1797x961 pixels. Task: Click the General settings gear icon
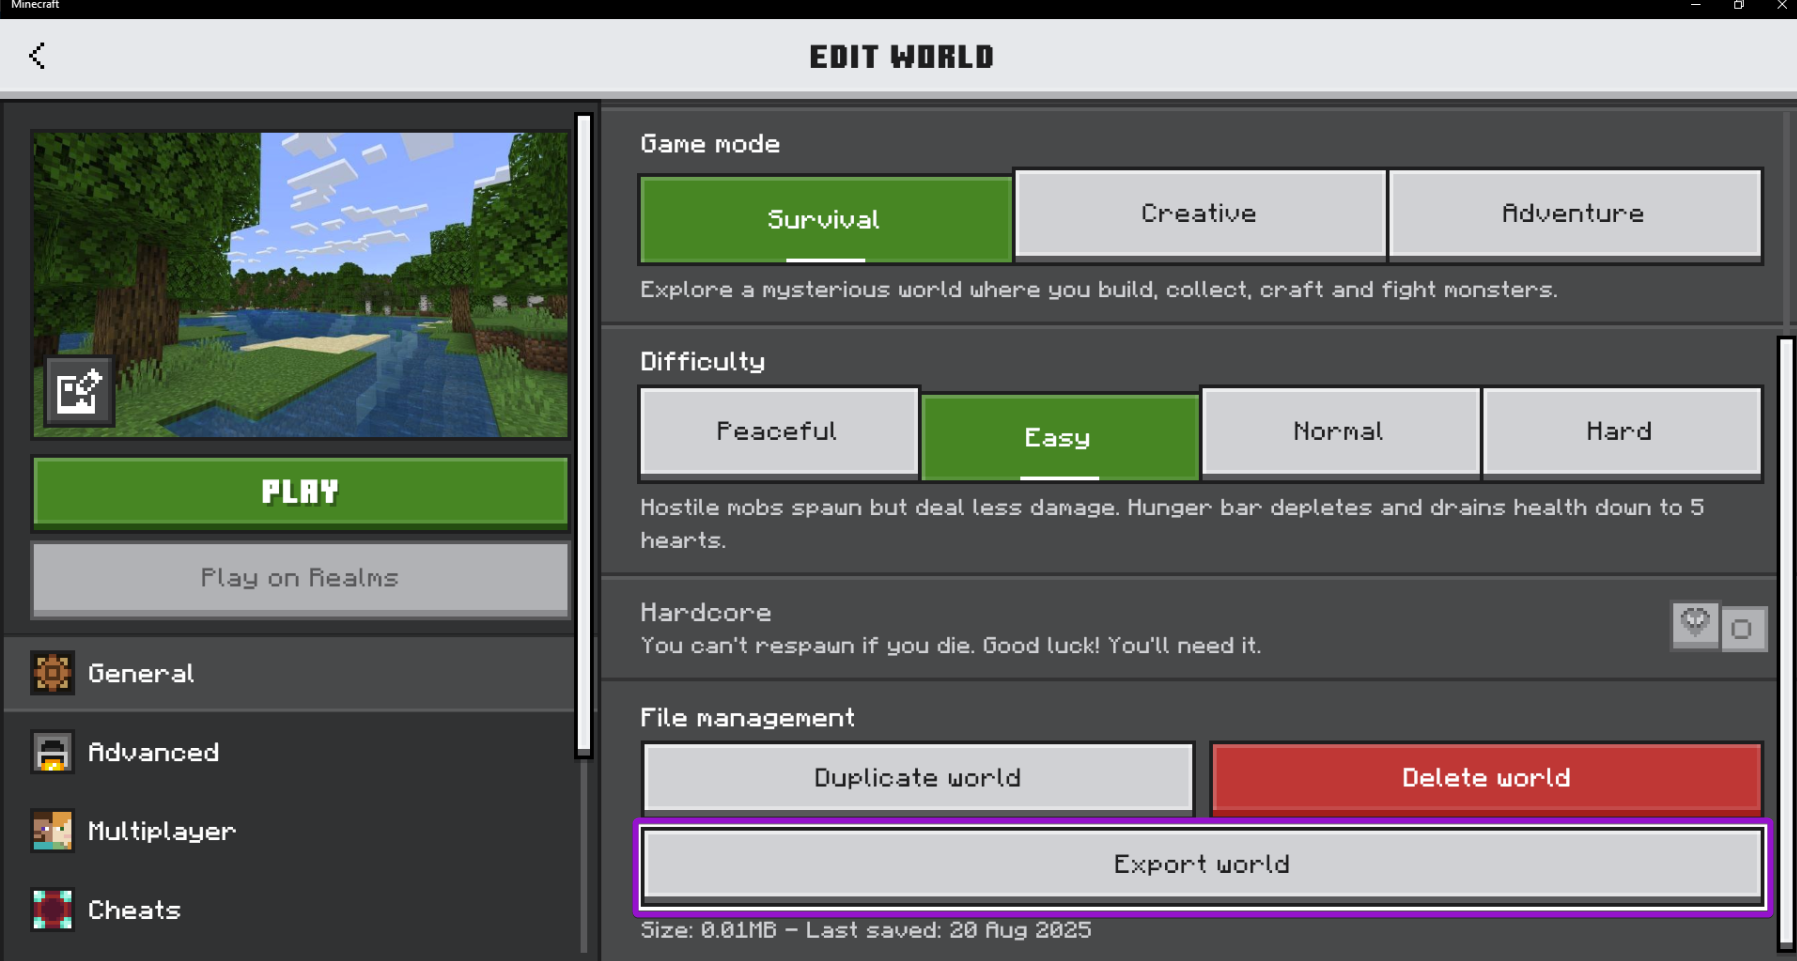(52, 672)
